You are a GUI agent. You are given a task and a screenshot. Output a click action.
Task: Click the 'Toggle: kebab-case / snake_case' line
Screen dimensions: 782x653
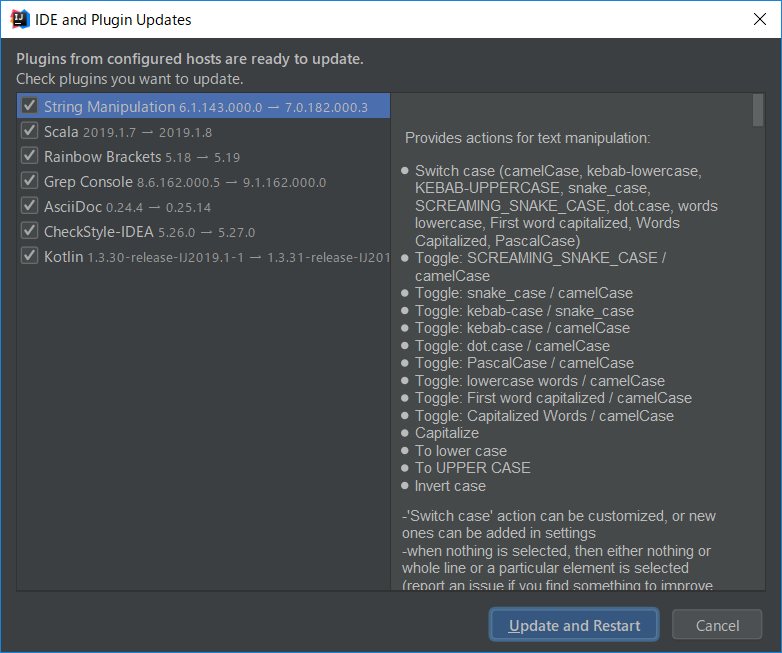point(524,311)
